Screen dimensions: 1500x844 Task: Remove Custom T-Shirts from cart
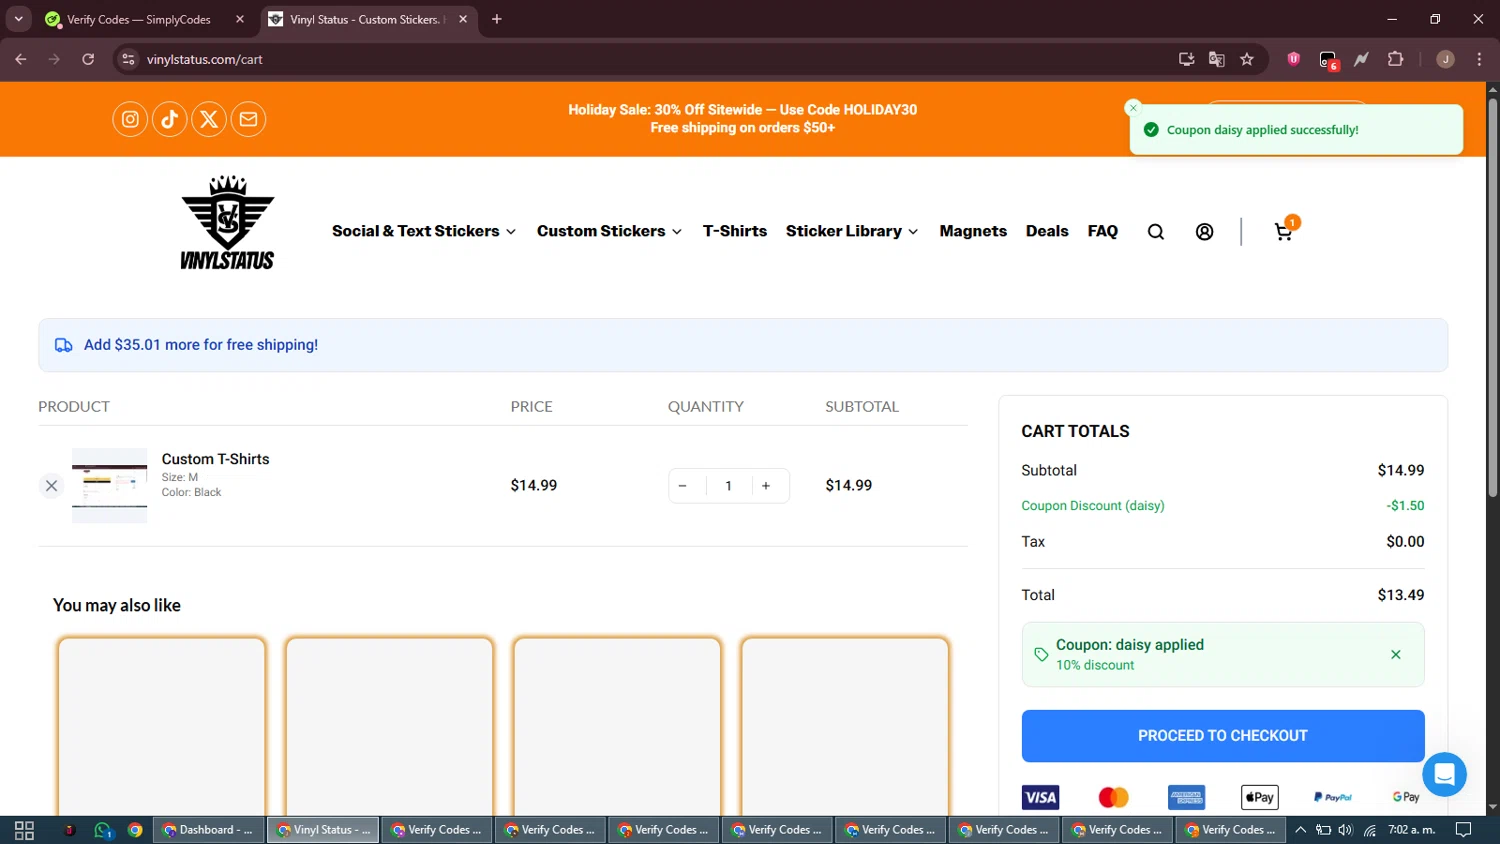[x=51, y=486]
